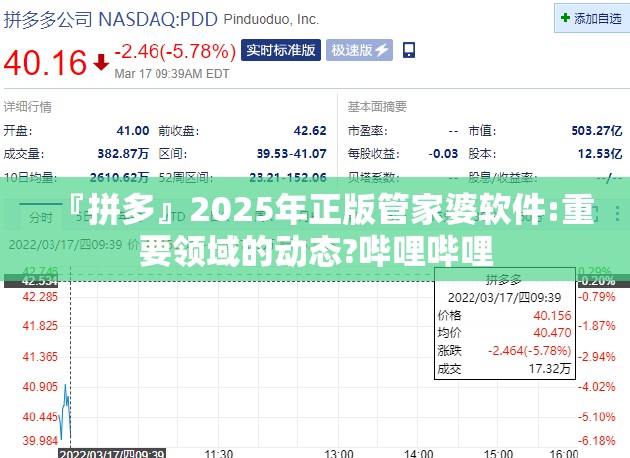Image resolution: width=630 pixels, height=458 pixels.
Task: Click the NASDAQ:PDD ticker title
Action: click(158, 19)
